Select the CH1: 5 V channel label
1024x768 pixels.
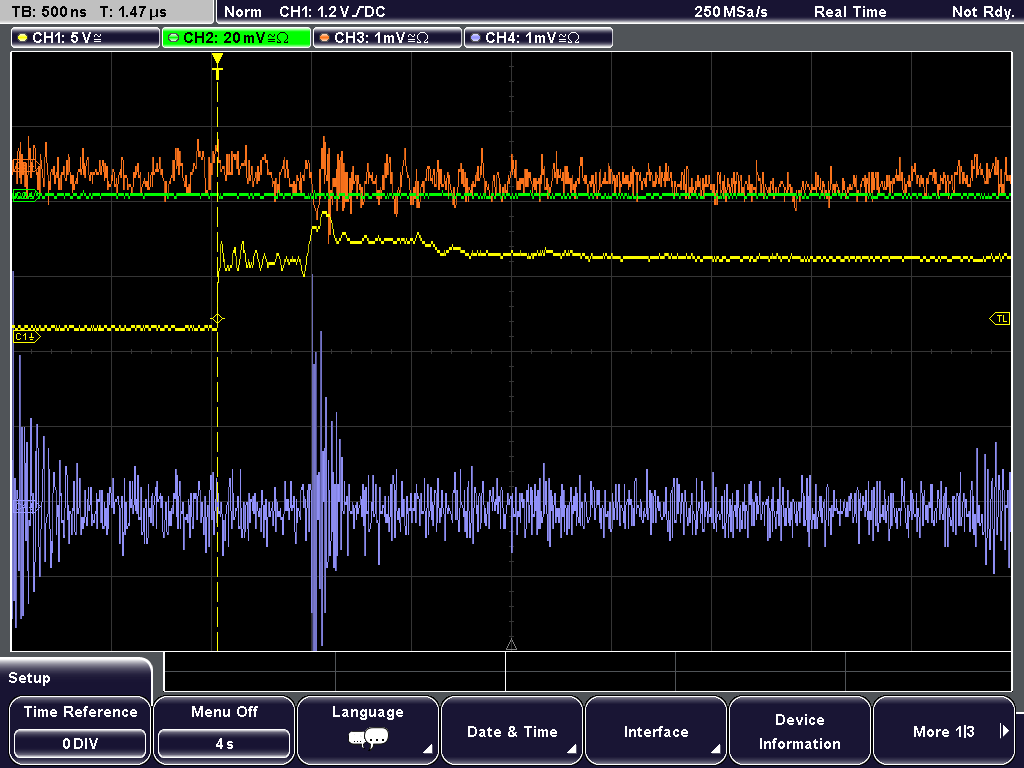pos(86,38)
